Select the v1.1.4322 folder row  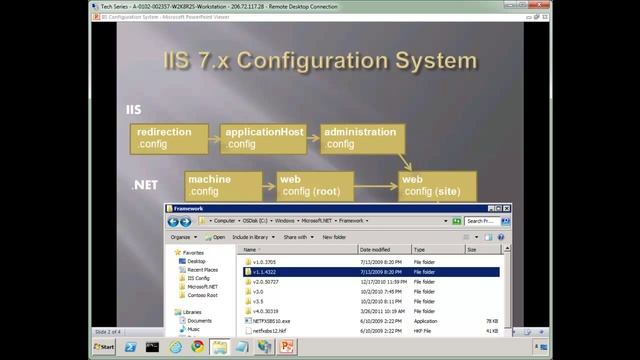click(x=371, y=272)
